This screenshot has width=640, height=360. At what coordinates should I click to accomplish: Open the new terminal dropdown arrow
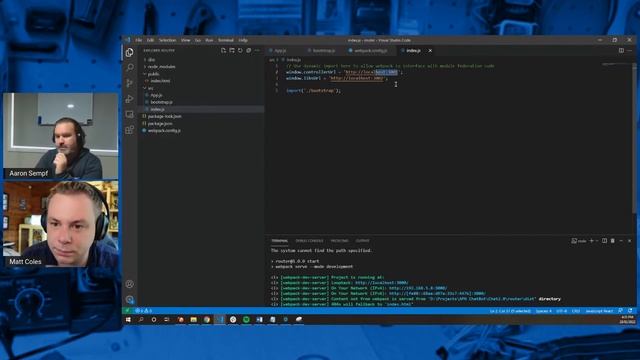597,241
